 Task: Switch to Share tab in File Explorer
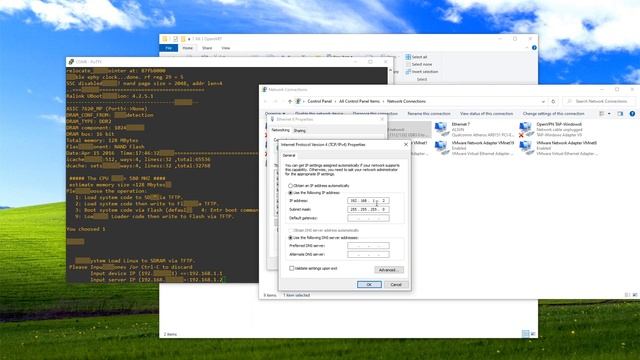207,48
